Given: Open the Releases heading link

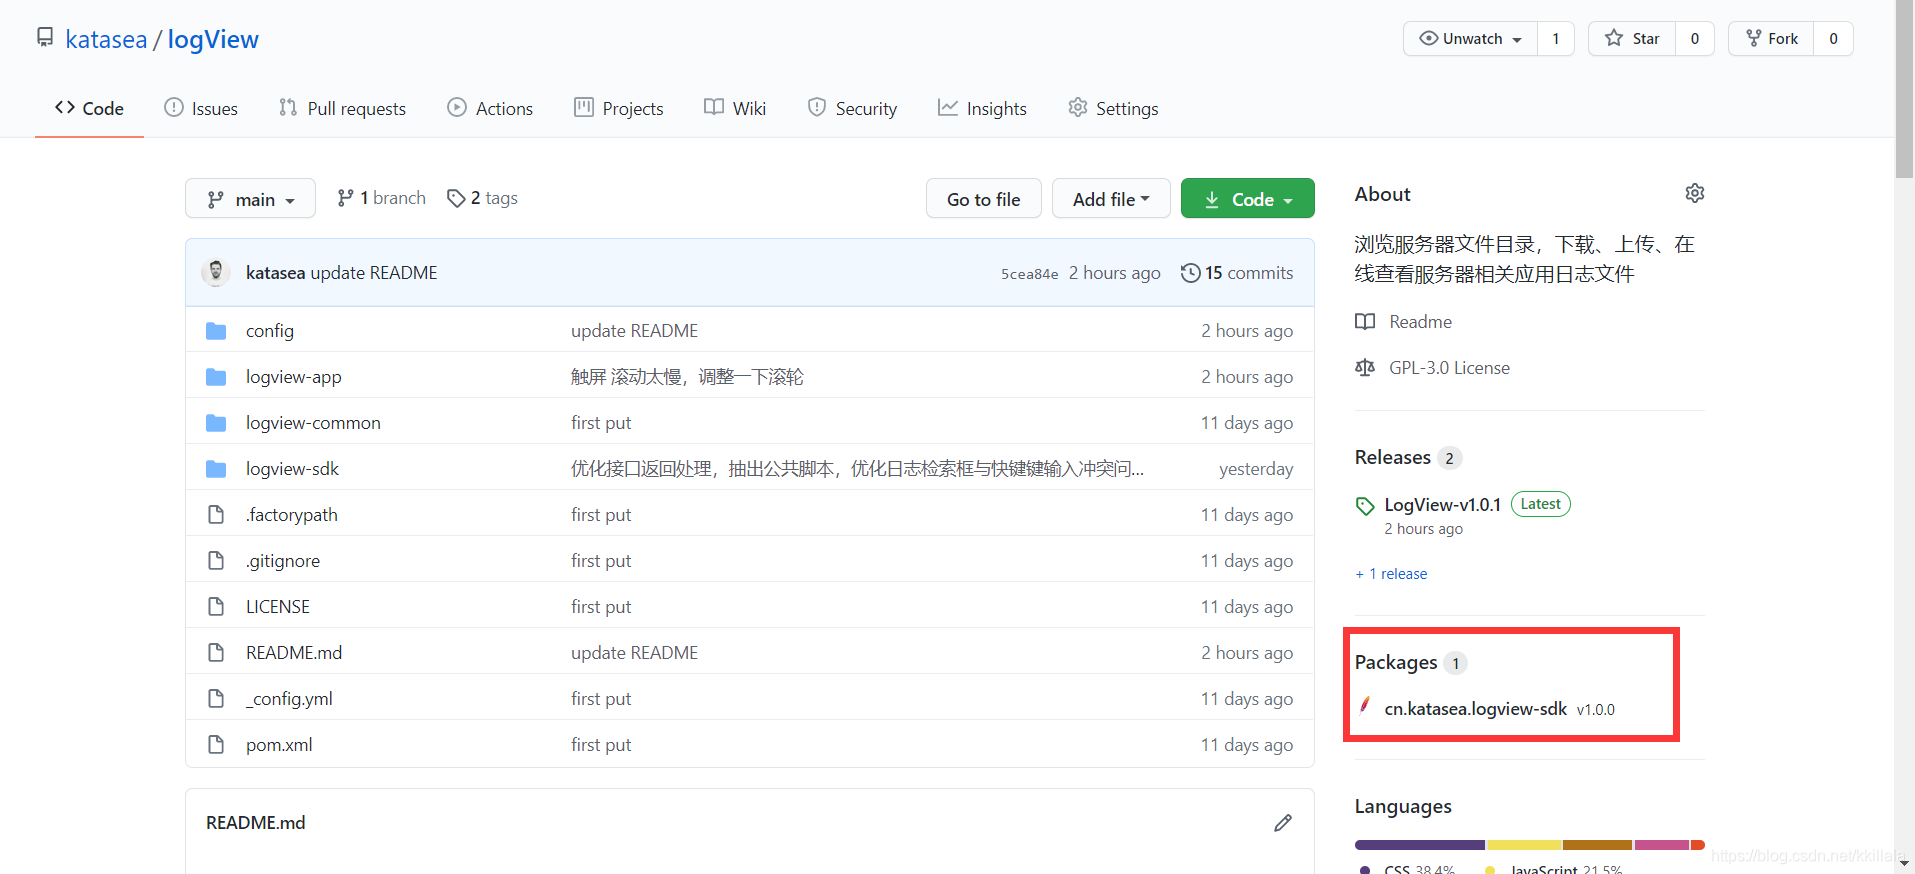Looking at the screenshot, I should tap(1393, 457).
